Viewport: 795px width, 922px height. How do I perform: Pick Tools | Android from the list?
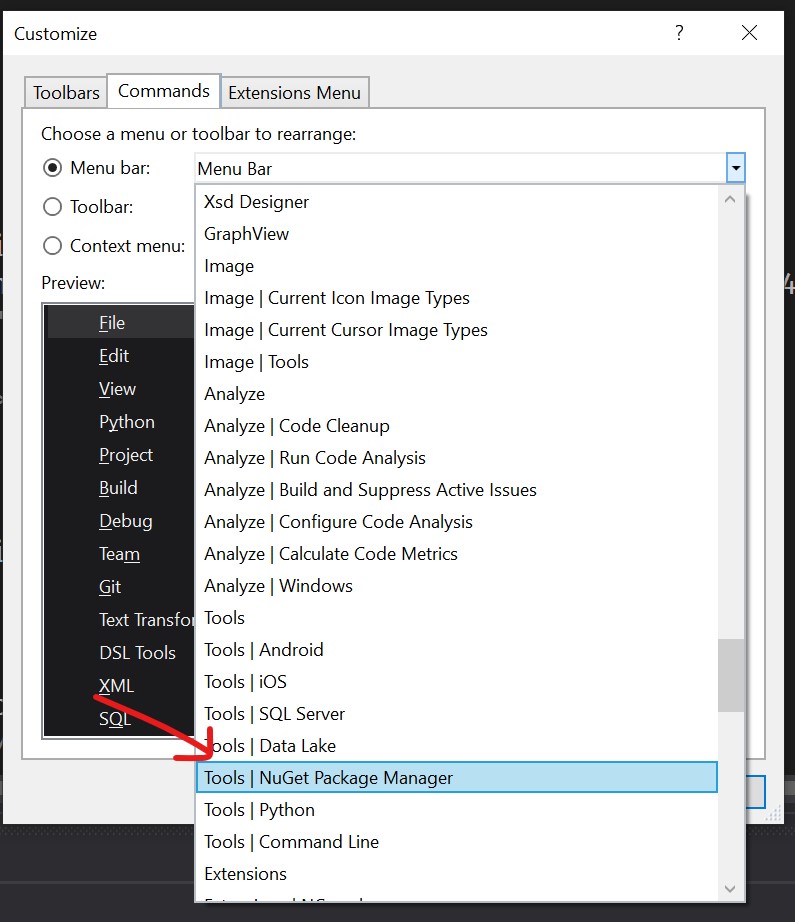[264, 649]
